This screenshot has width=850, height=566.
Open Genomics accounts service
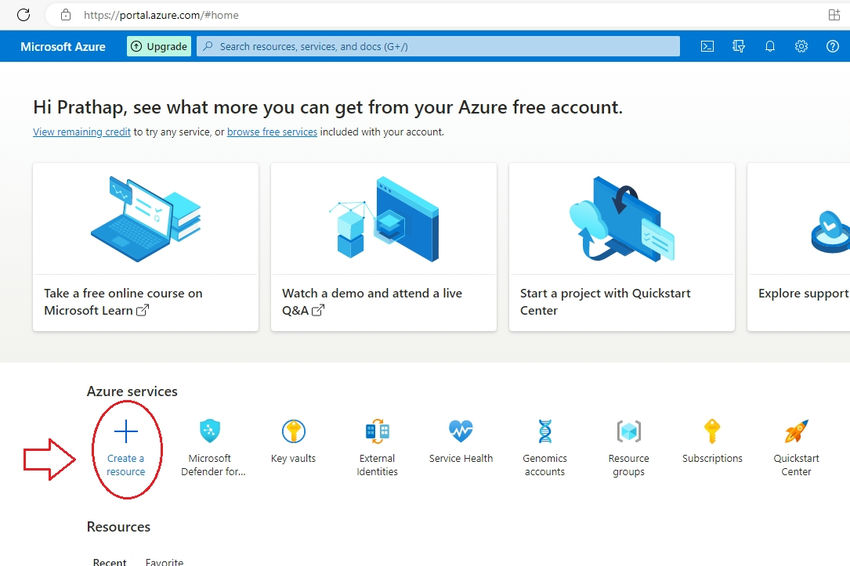click(x=545, y=432)
